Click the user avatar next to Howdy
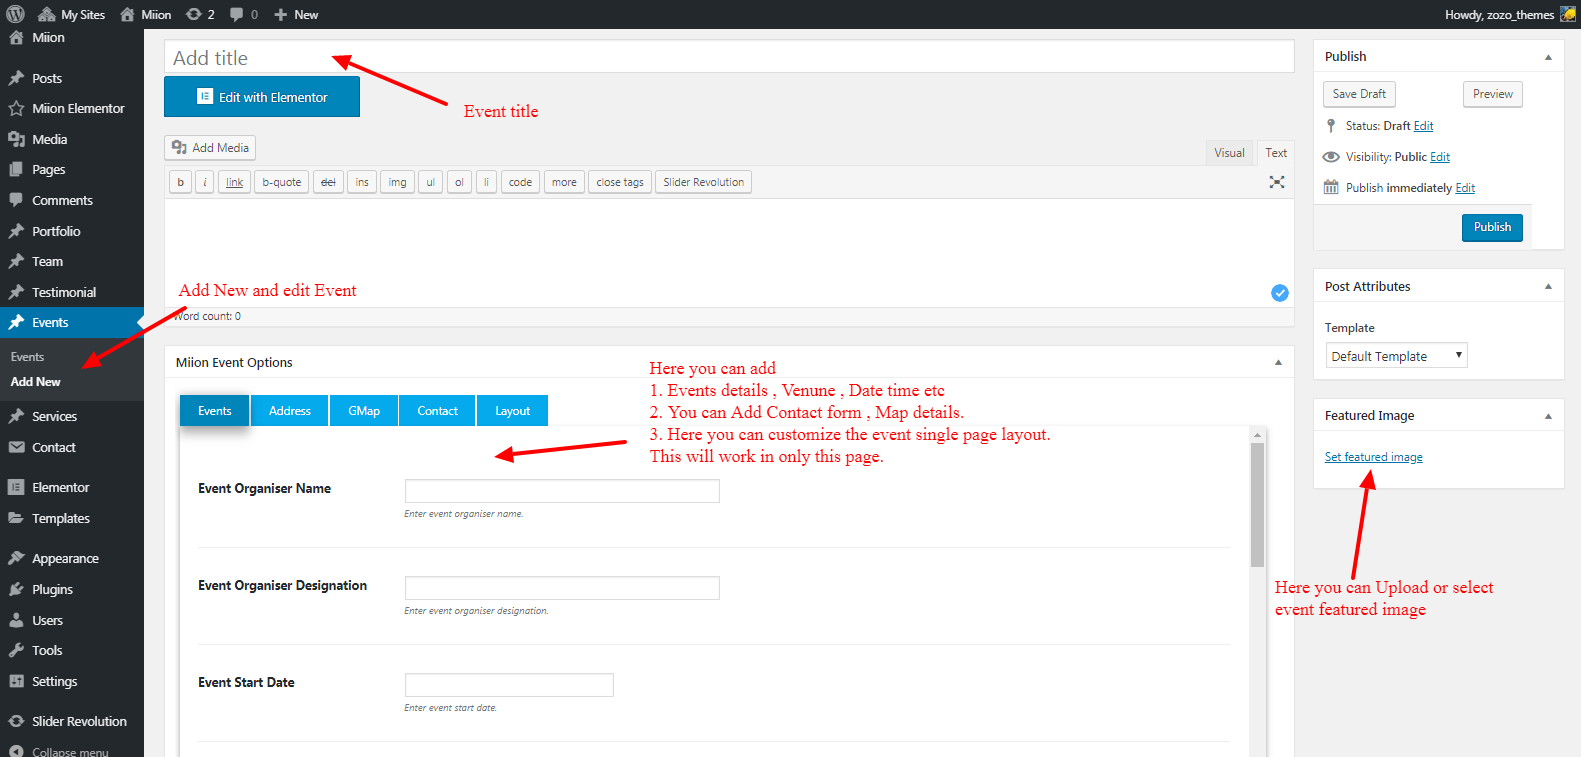1581x757 pixels. click(1568, 14)
